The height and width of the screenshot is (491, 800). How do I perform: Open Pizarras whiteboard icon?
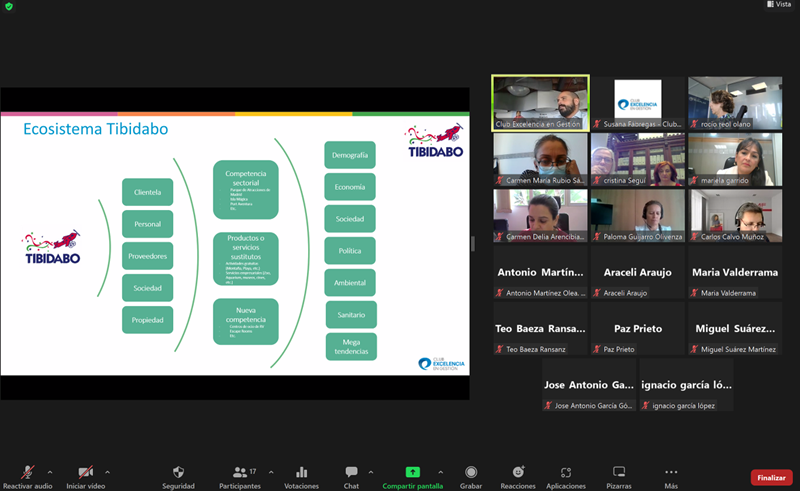pos(619,472)
